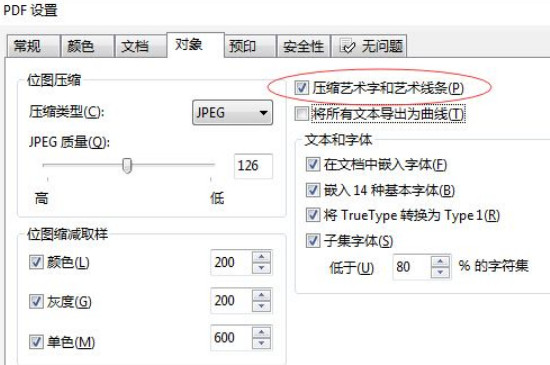The height and width of the screenshot is (365, 550).
Task: Increase the 低于 percentage with up arrow
Action: tap(441, 262)
